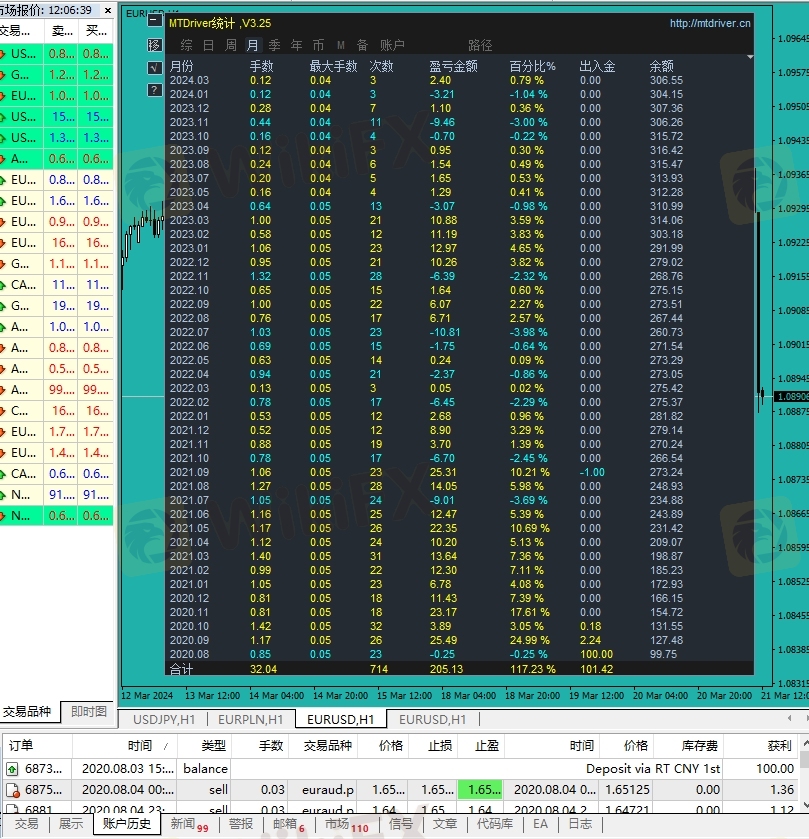Screen dimensions: 809x839
Task: Click the 路径 path button
Action: point(480,45)
